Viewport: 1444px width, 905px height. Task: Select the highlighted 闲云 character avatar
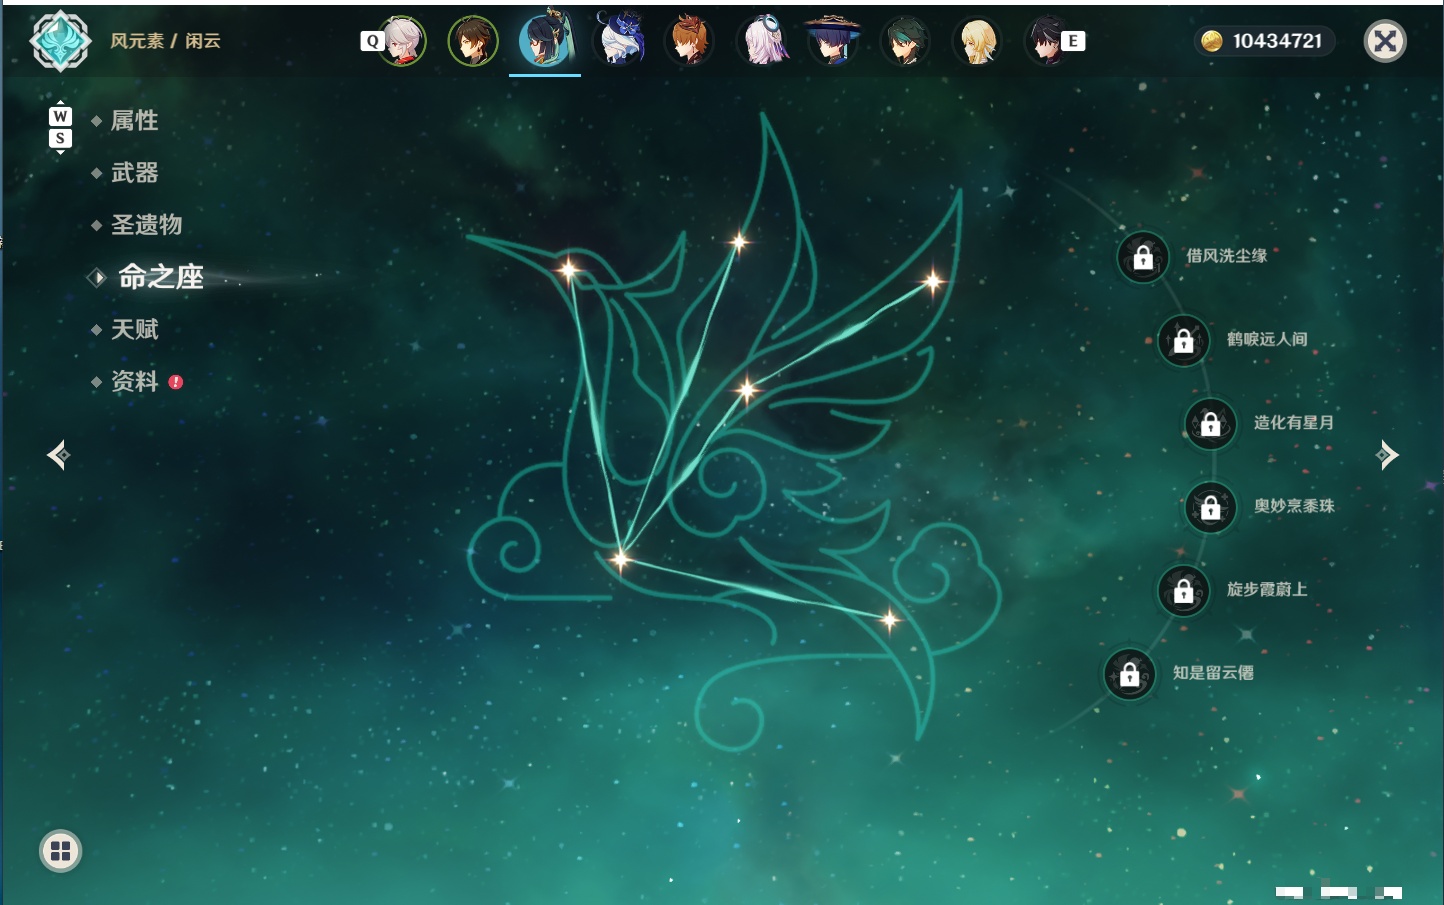546,40
